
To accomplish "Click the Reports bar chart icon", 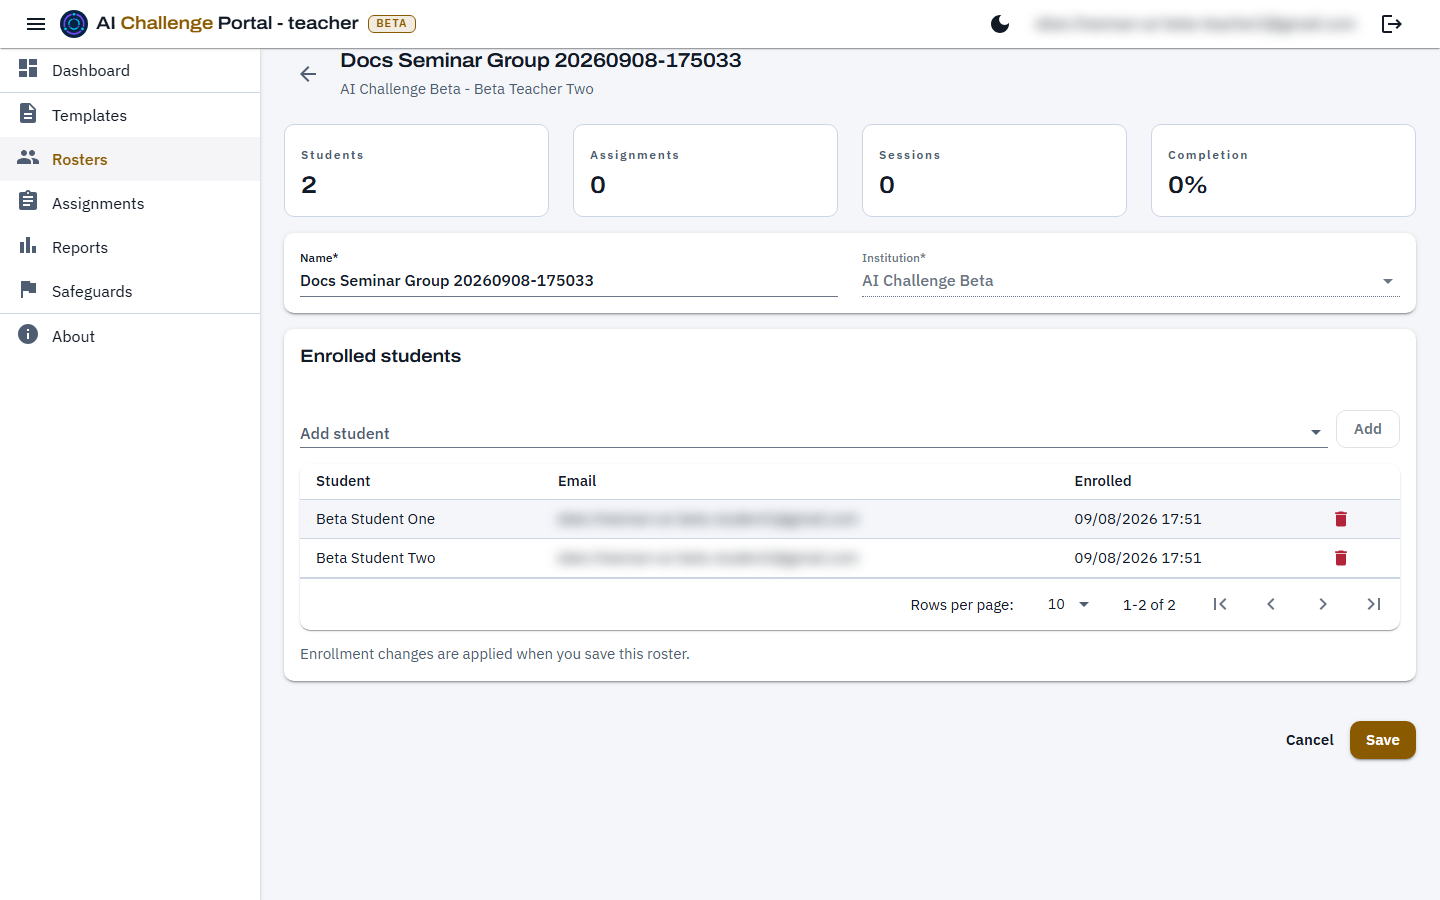I will click(x=28, y=245).
